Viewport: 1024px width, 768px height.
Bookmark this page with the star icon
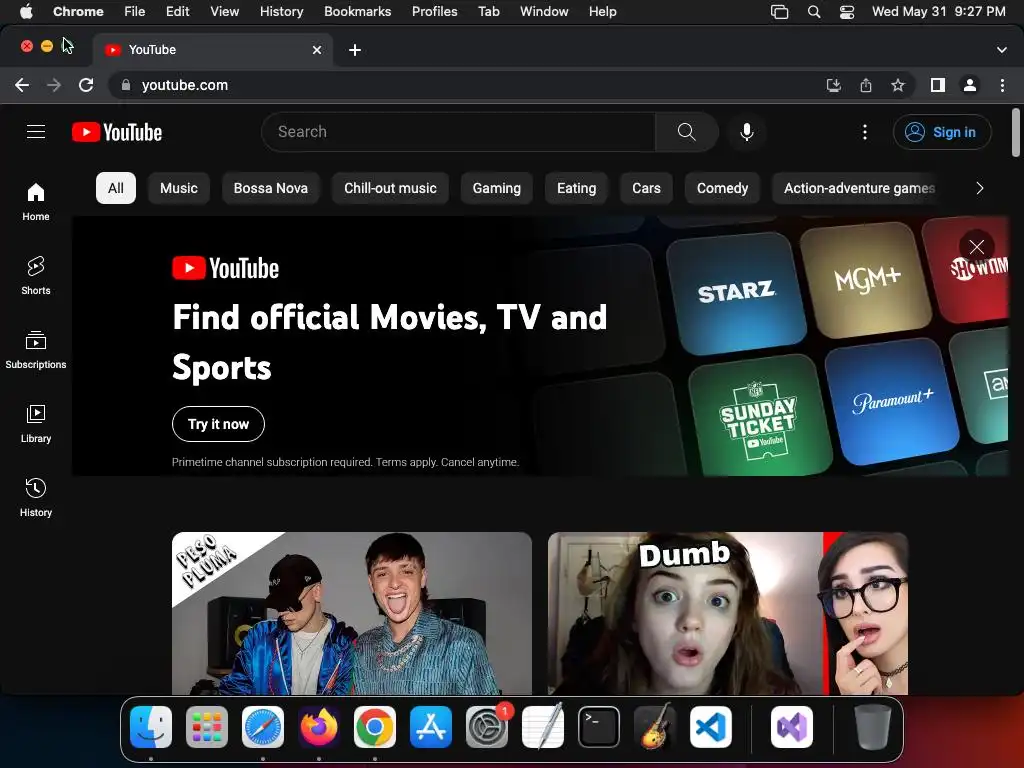898,85
